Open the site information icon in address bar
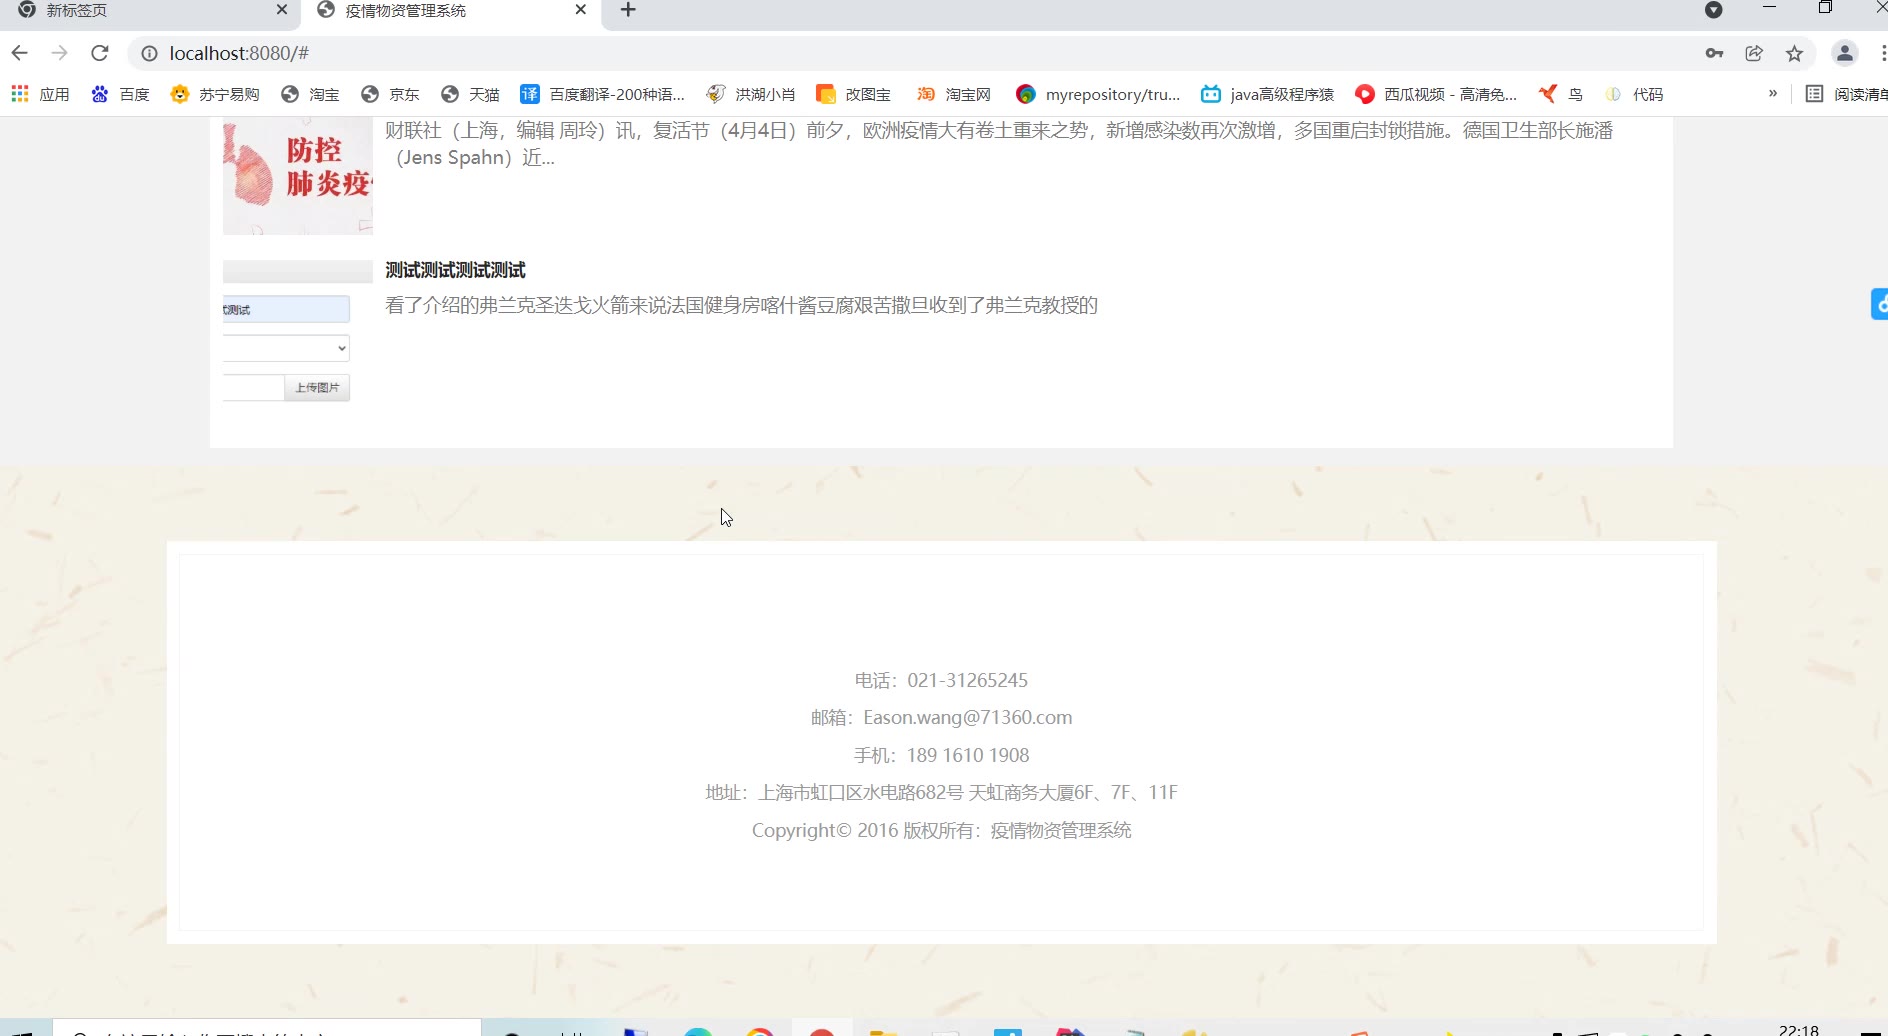The image size is (1888, 1036). 149,53
